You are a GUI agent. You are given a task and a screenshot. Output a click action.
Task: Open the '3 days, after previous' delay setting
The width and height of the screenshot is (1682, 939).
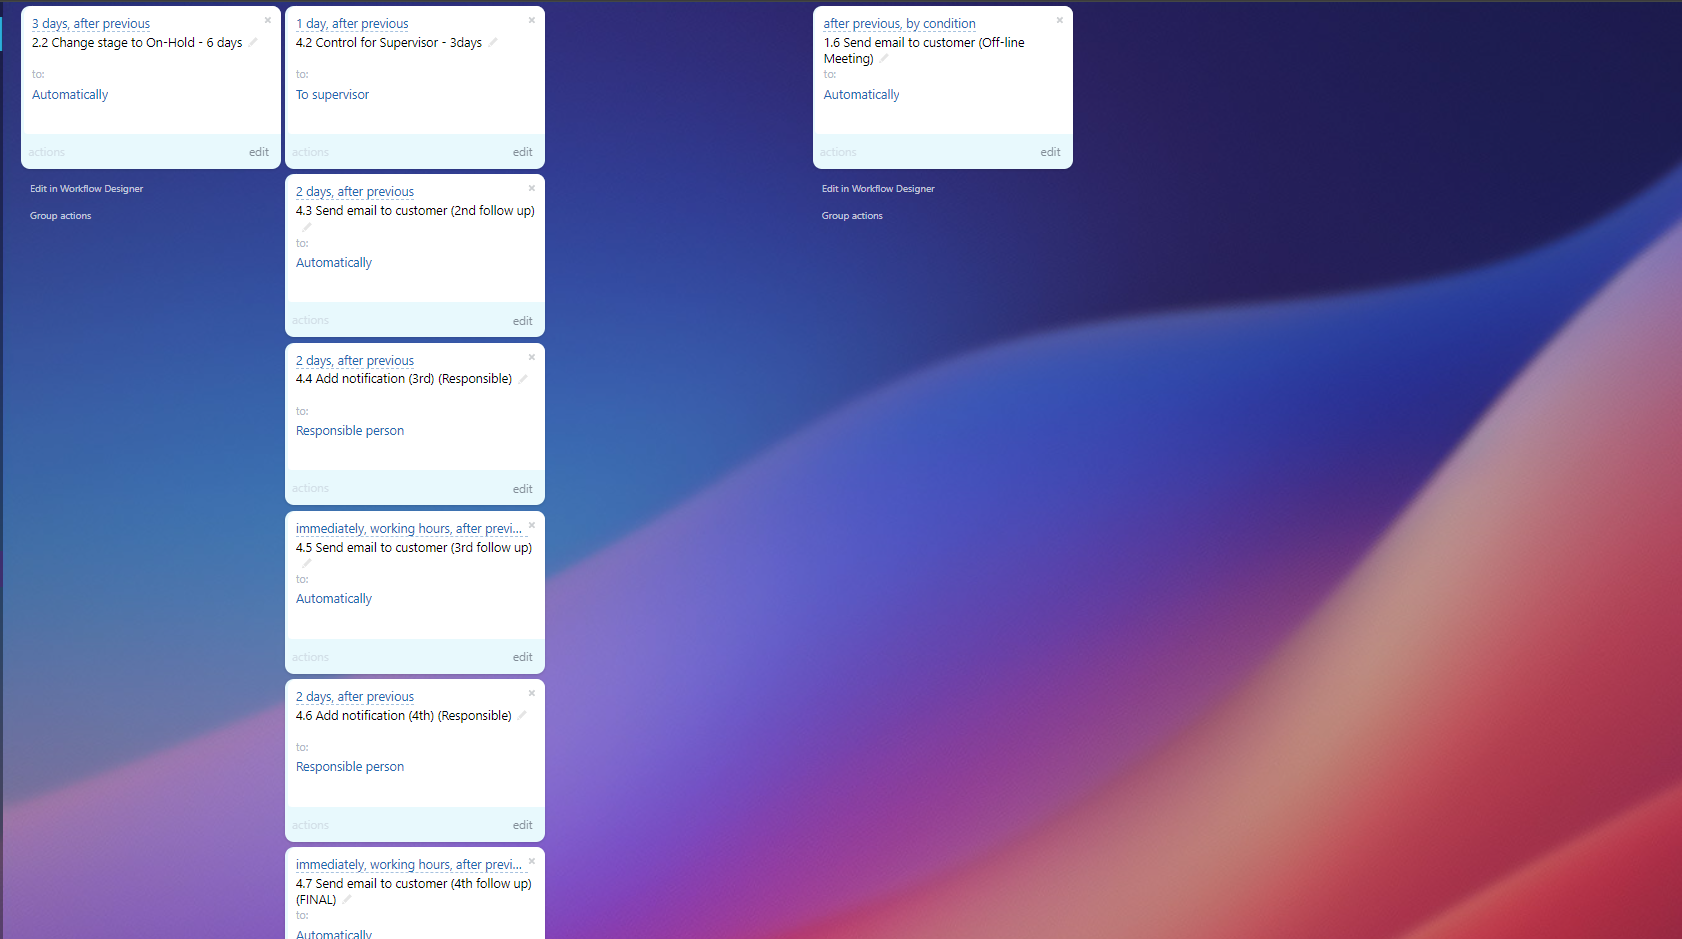[91, 24]
